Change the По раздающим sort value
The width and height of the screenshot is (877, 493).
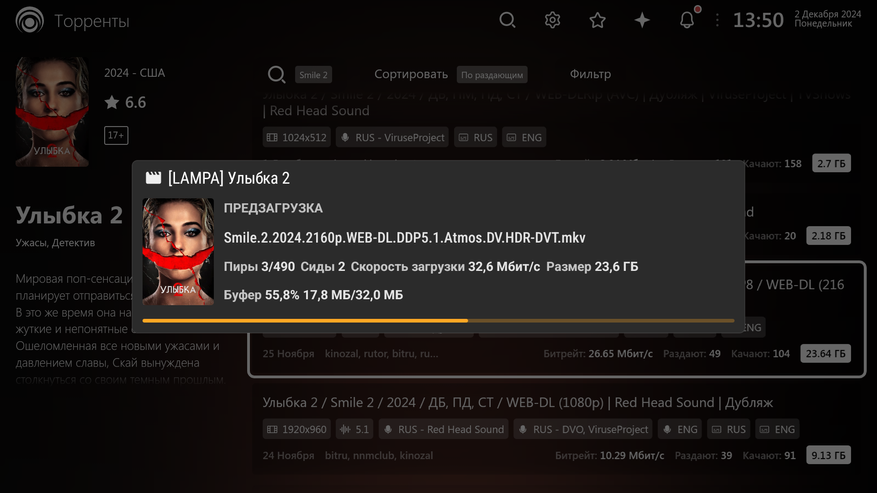click(492, 74)
